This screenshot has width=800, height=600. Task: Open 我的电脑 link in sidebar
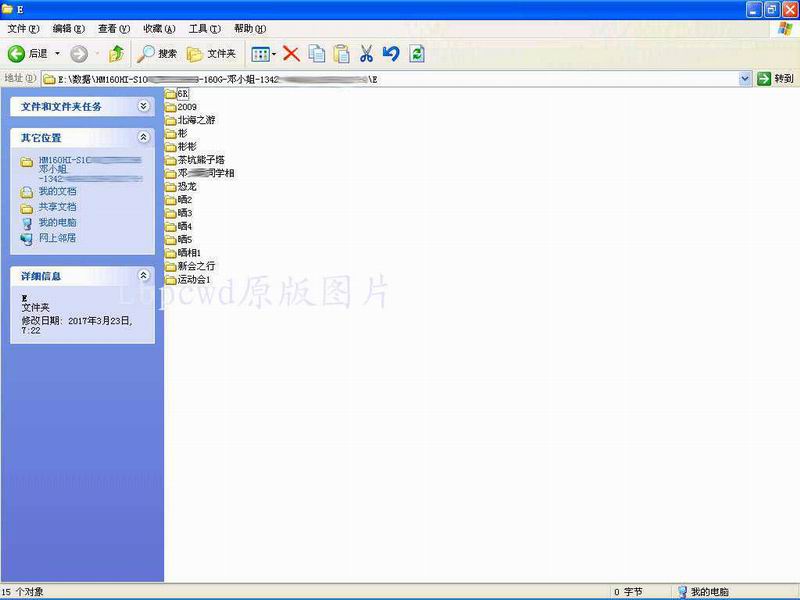(58, 222)
